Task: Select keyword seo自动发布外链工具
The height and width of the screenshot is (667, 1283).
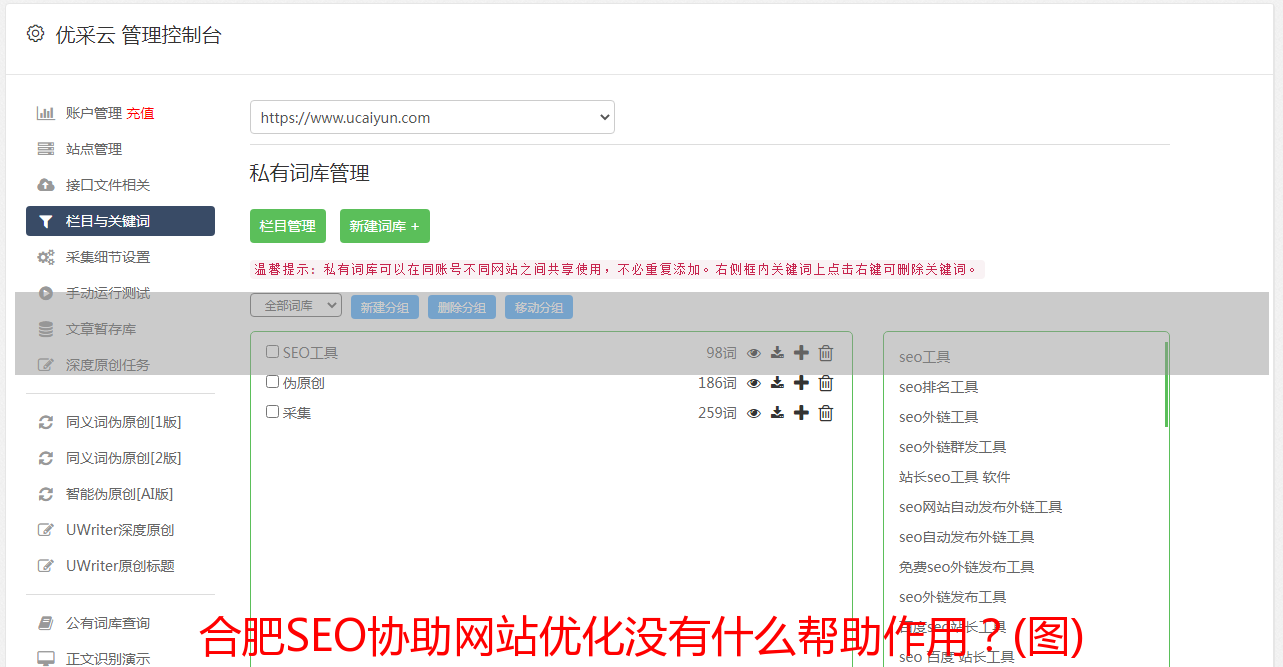Action: (966, 537)
